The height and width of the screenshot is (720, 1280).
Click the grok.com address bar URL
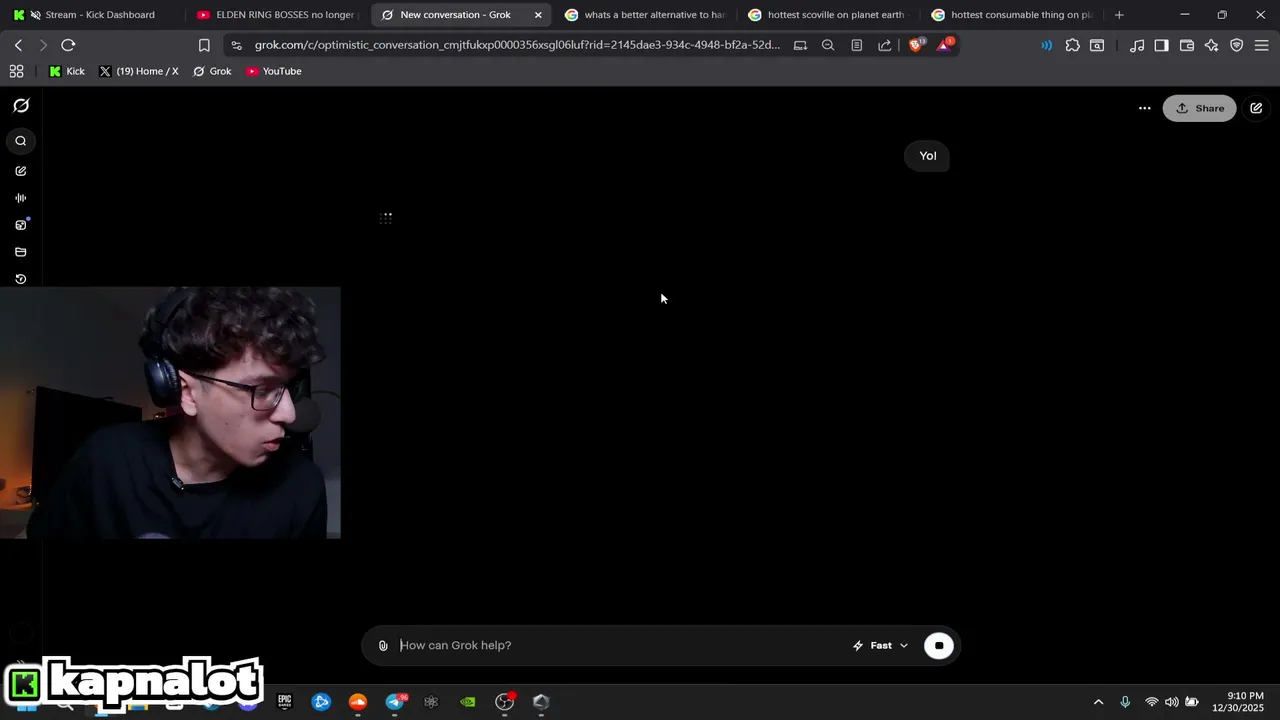[517, 45]
